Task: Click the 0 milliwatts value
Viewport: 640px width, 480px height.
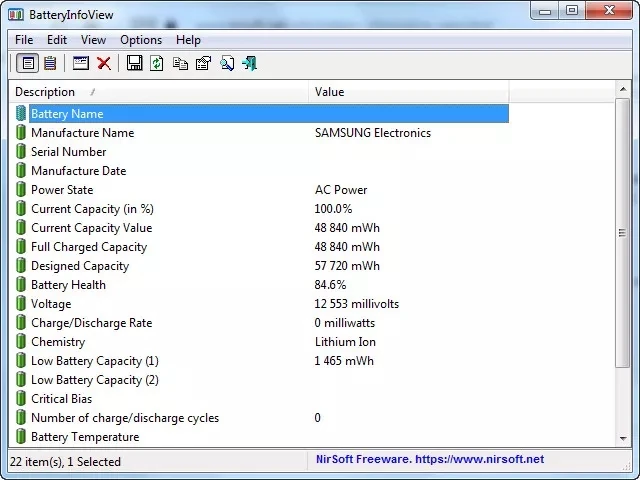Action: tap(344, 323)
